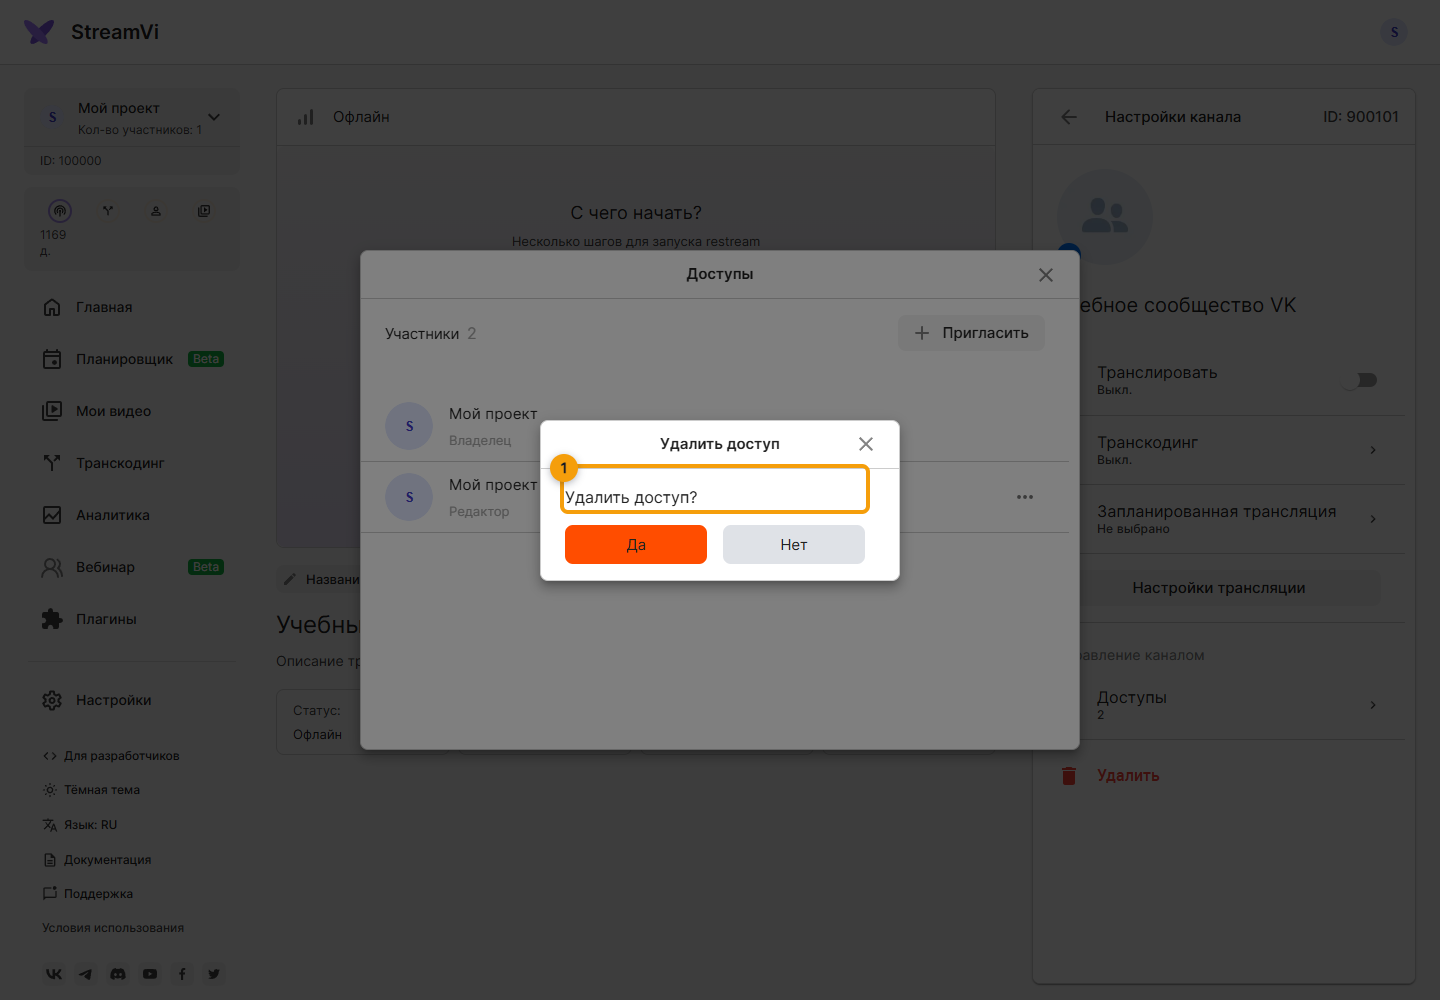Screen dimensions: 1440x1000
Task: Expand the Доступы row in channel settings
Action: coord(1238,705)
